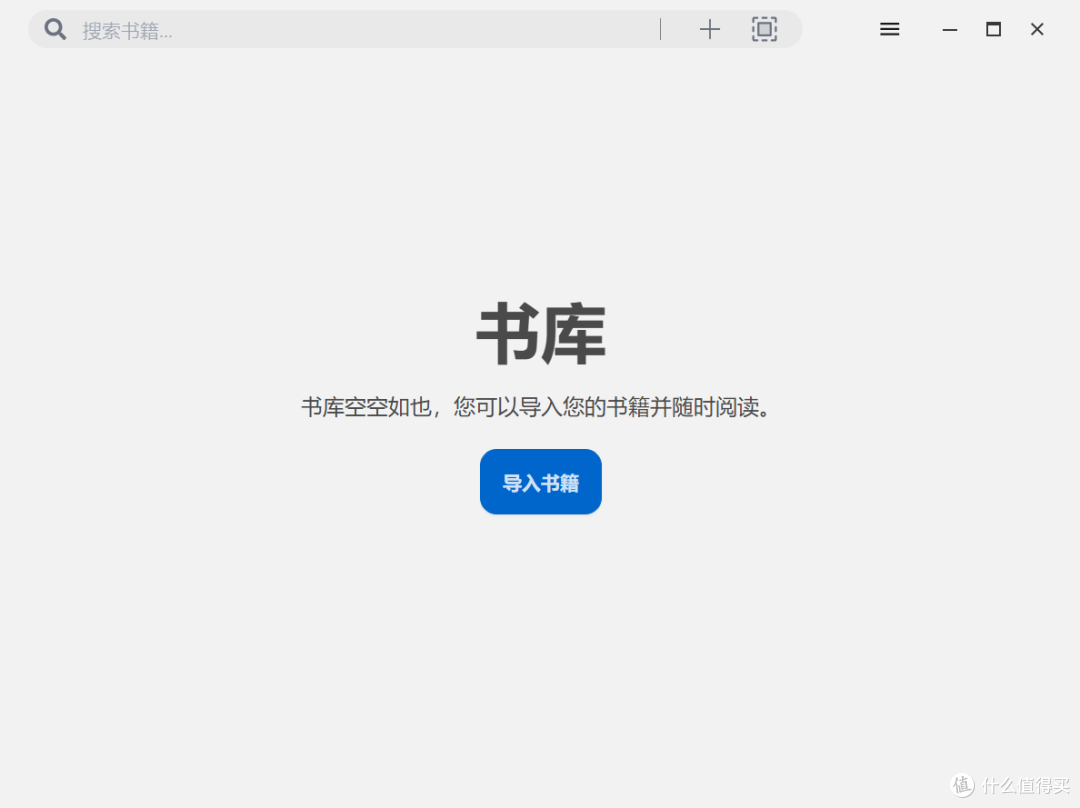Click the 书库空空如也 description text
The height and width of the screenshot is (808, 1080).
tap(537, 406)
